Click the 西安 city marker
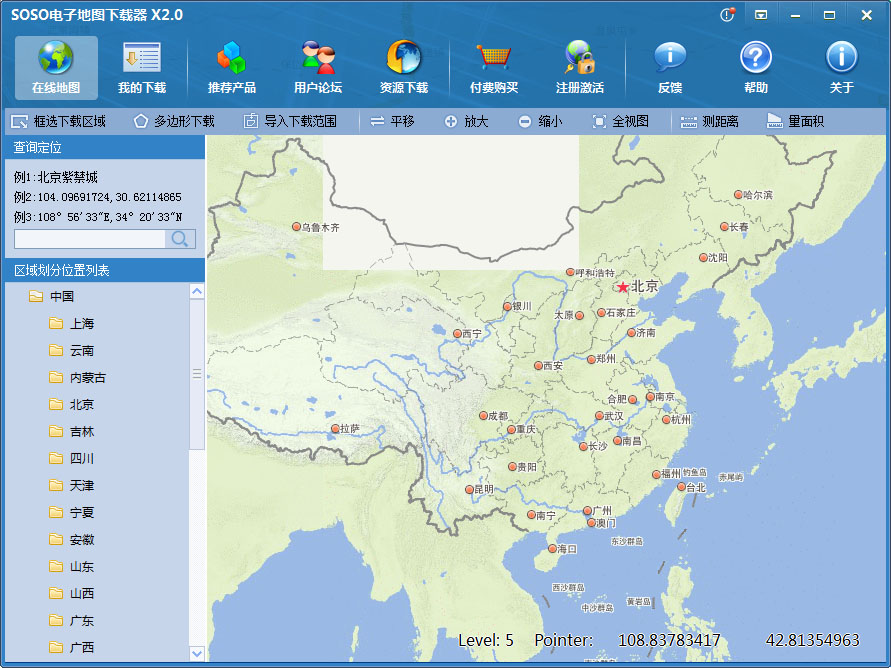 (538, 366)
